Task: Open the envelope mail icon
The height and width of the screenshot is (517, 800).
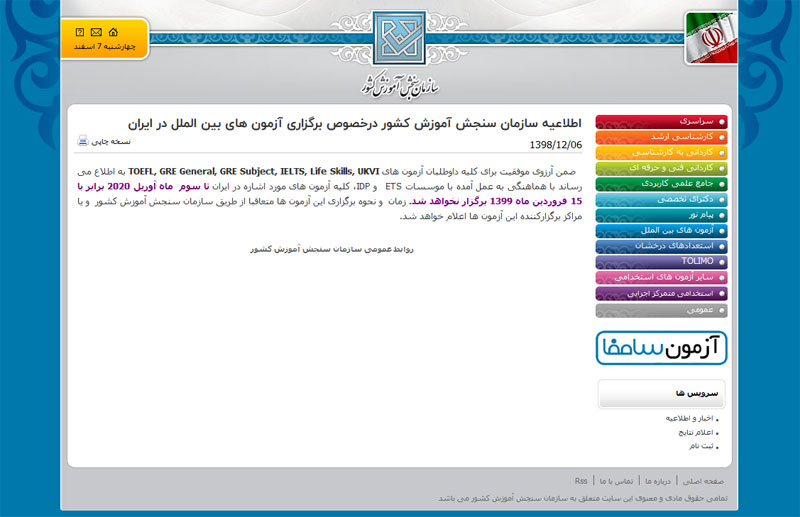Action: (x=96, y=32)
